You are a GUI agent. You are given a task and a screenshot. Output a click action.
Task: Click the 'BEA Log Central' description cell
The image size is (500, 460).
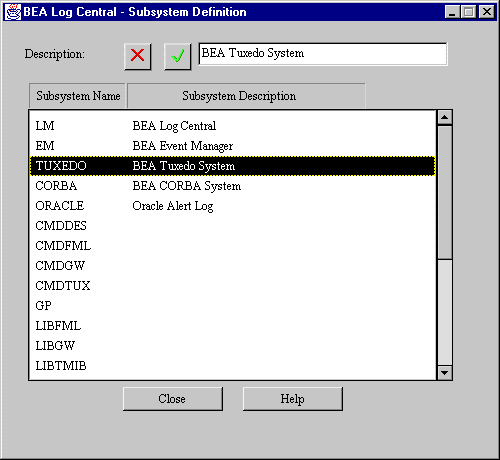[x=174, y=126]
